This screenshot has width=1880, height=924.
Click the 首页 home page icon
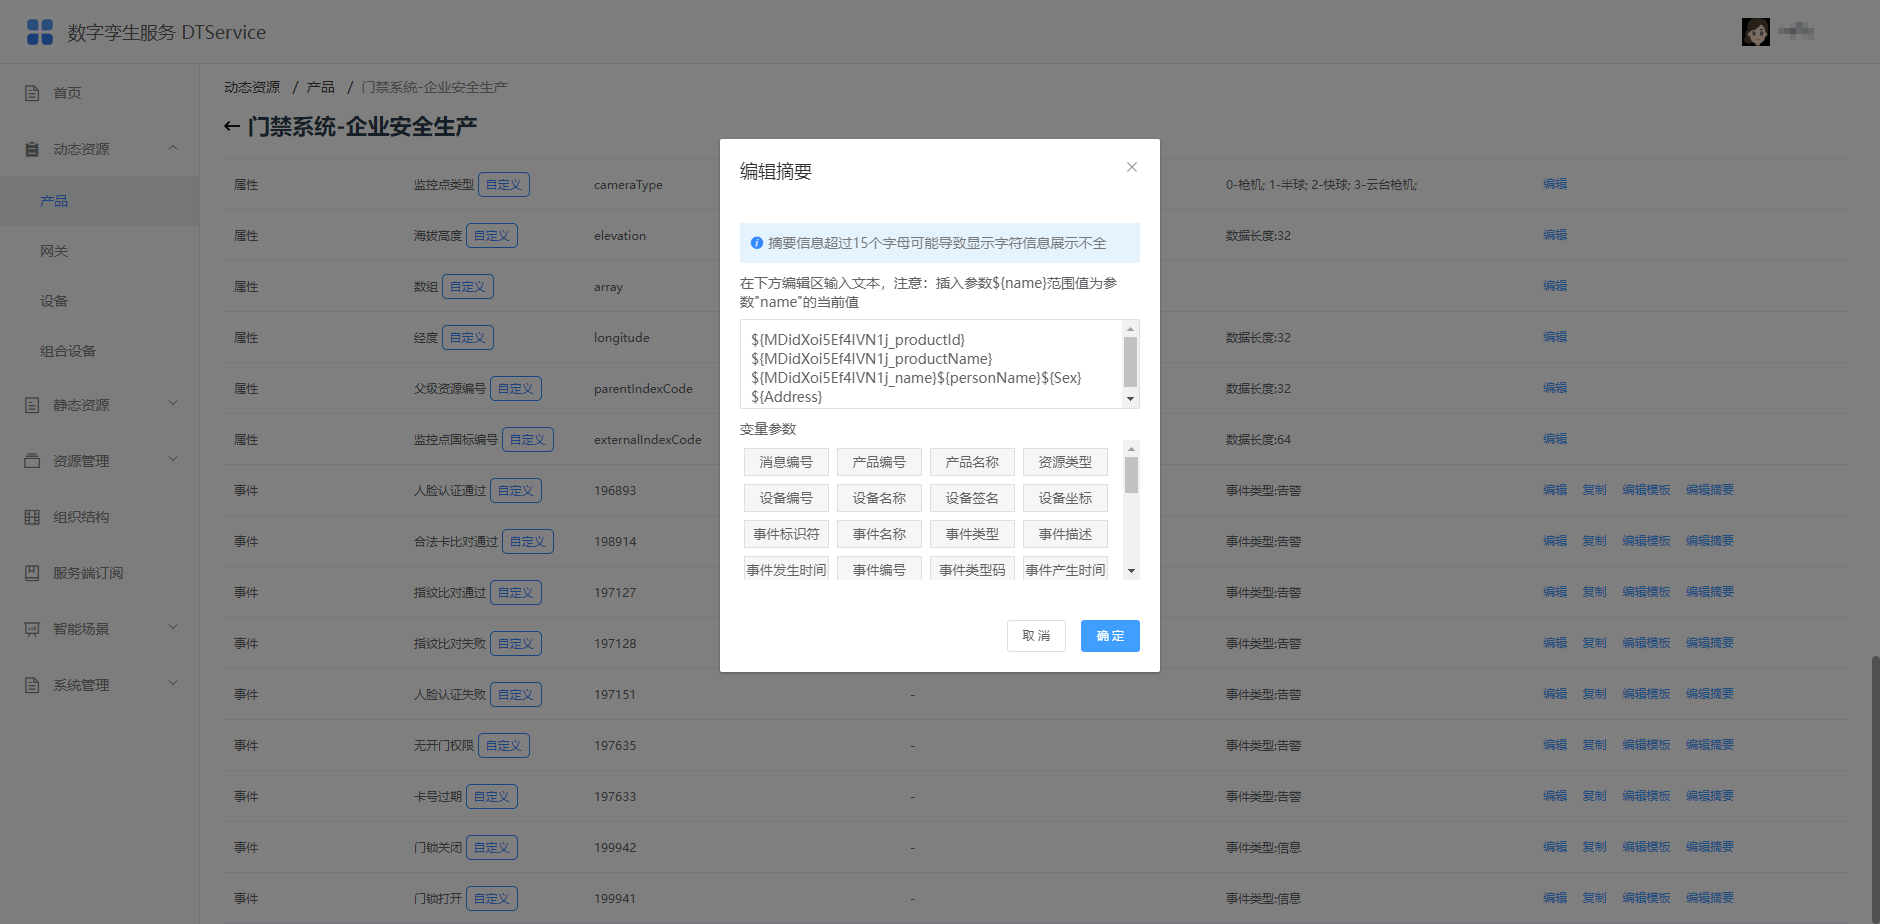tap(32, 93)
